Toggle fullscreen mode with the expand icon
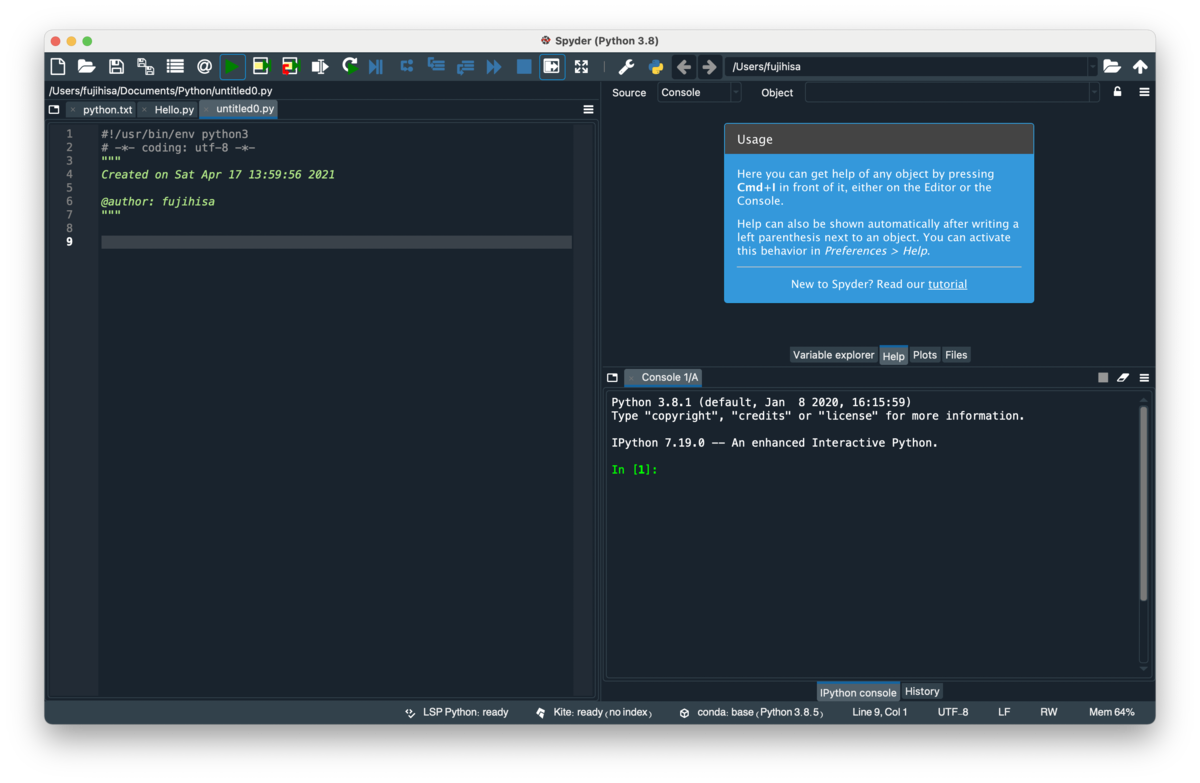This screenshot has height=783, width=1200. click(580, 66)
